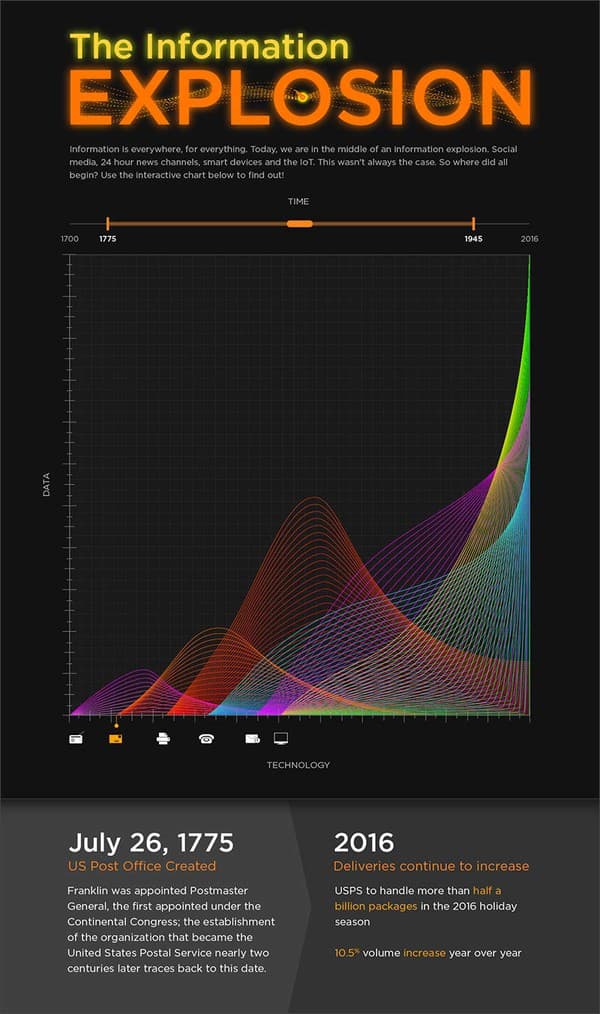This screenshot has width=600, height=1014.
Task: Choose the telephone technology icon
Action: [x=206, y=739]
